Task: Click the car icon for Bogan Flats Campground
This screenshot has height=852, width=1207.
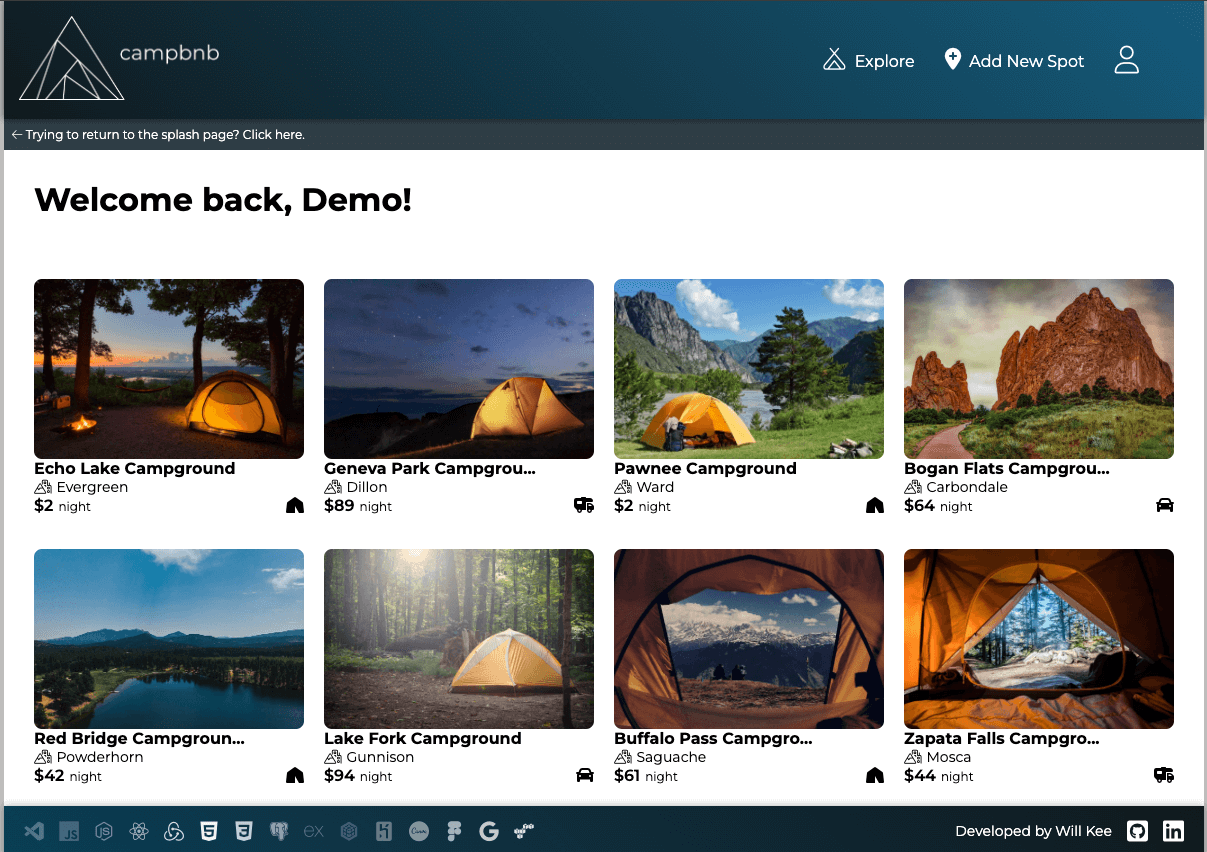Action: (1164, 506)
